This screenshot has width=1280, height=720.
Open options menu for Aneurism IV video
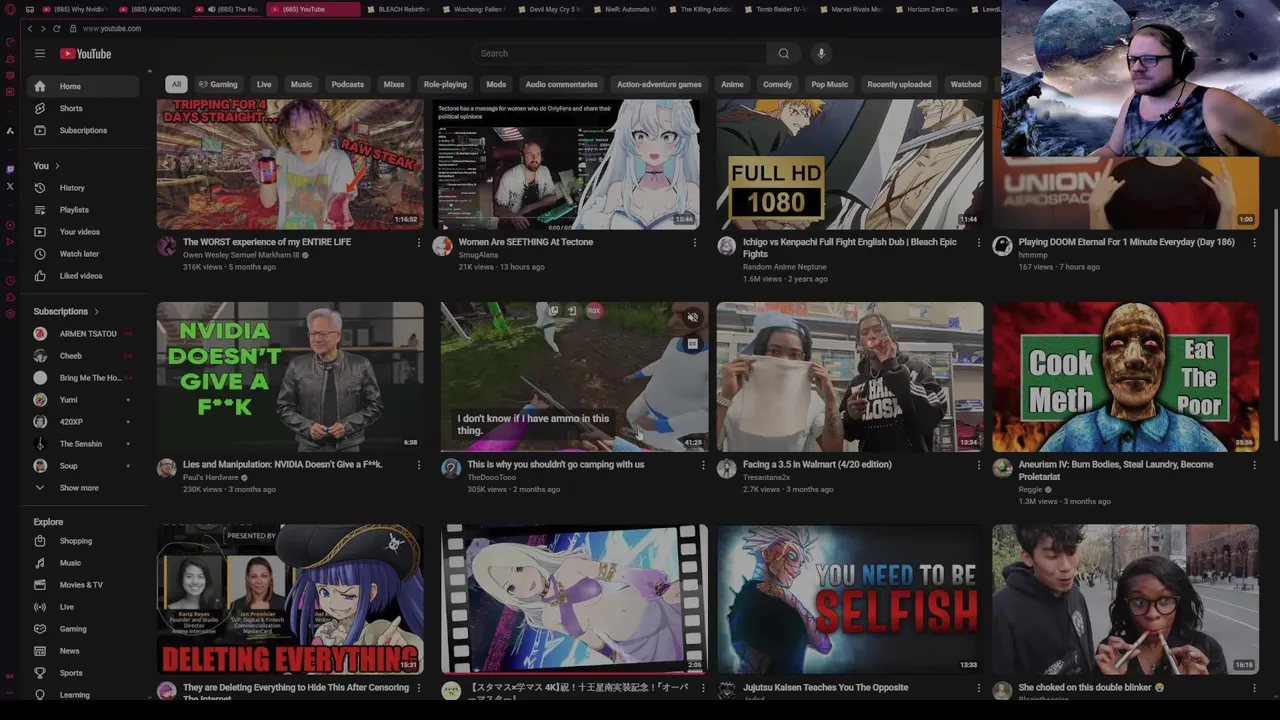(1254, 465)
